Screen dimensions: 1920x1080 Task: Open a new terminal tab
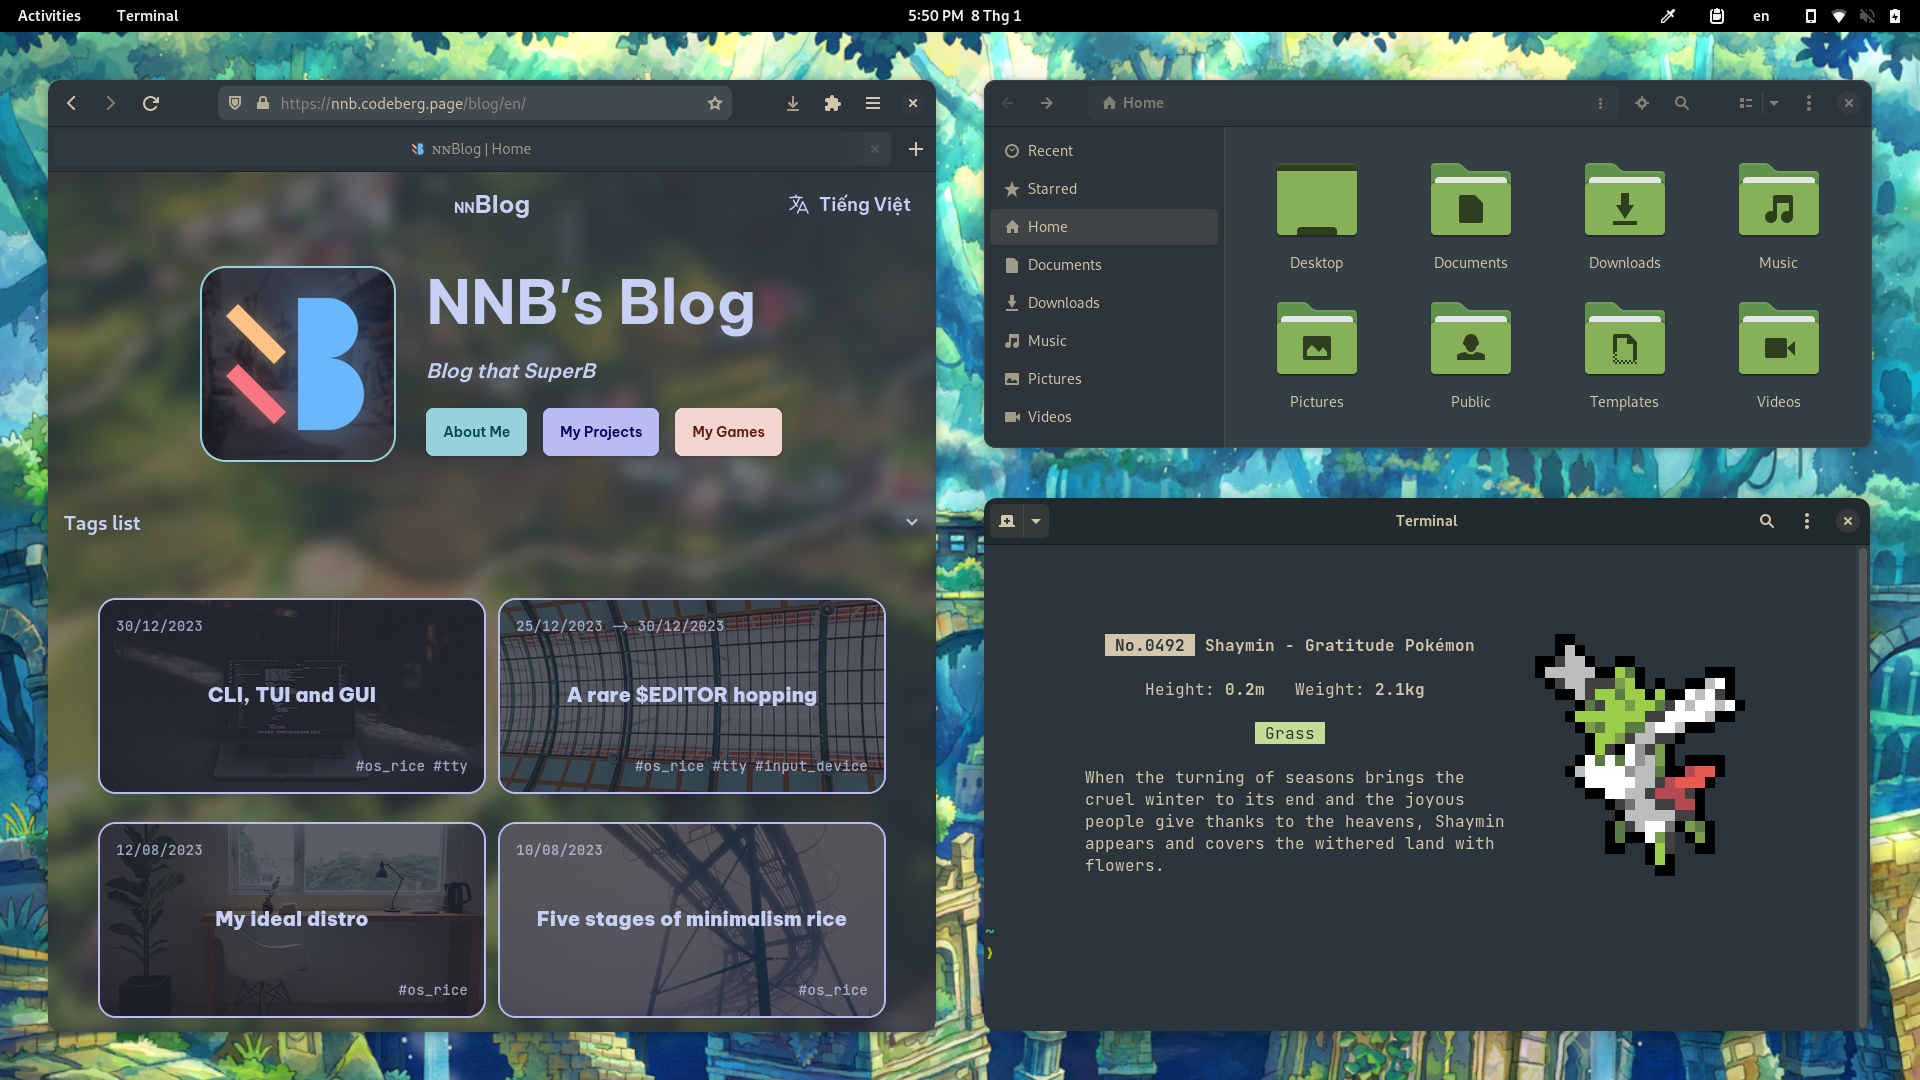[x=1007, y=521]
